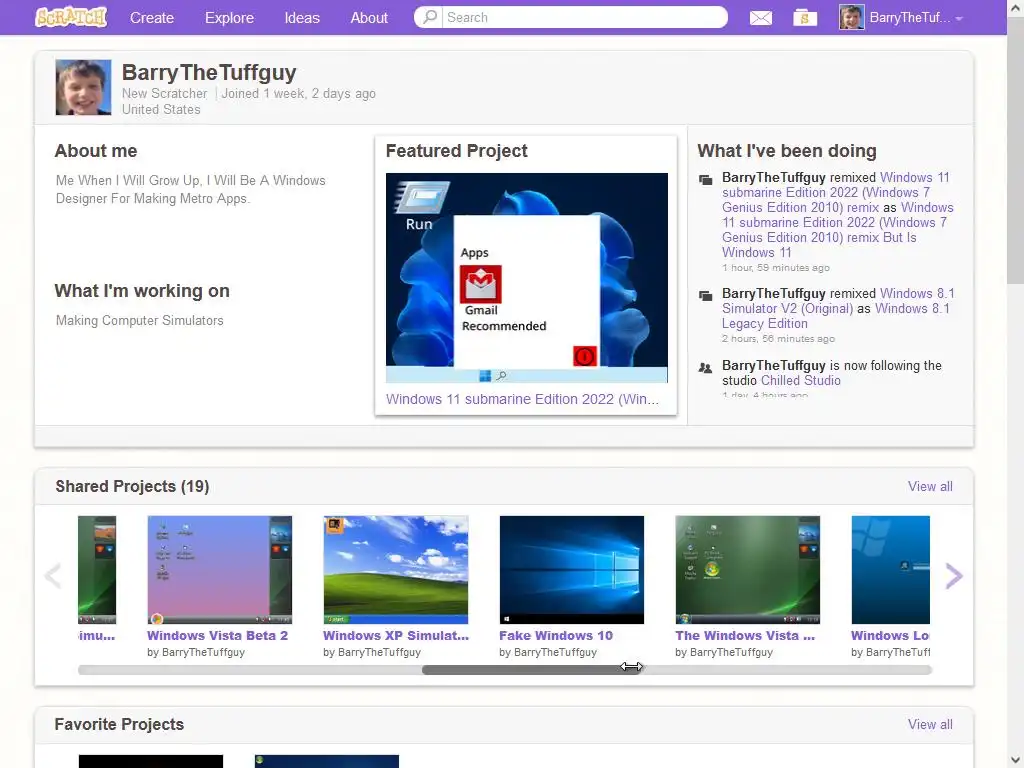The image size is (1024, 768).
Task: Click The Windows Vista green thumbnail
Action: (x=748, y=569)
